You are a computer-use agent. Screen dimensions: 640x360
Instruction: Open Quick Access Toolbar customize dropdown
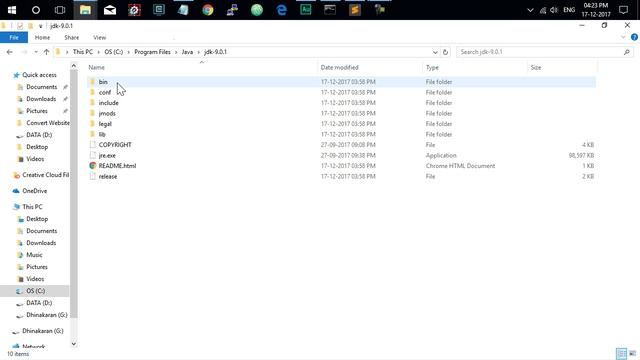click(x=40, y=26)
